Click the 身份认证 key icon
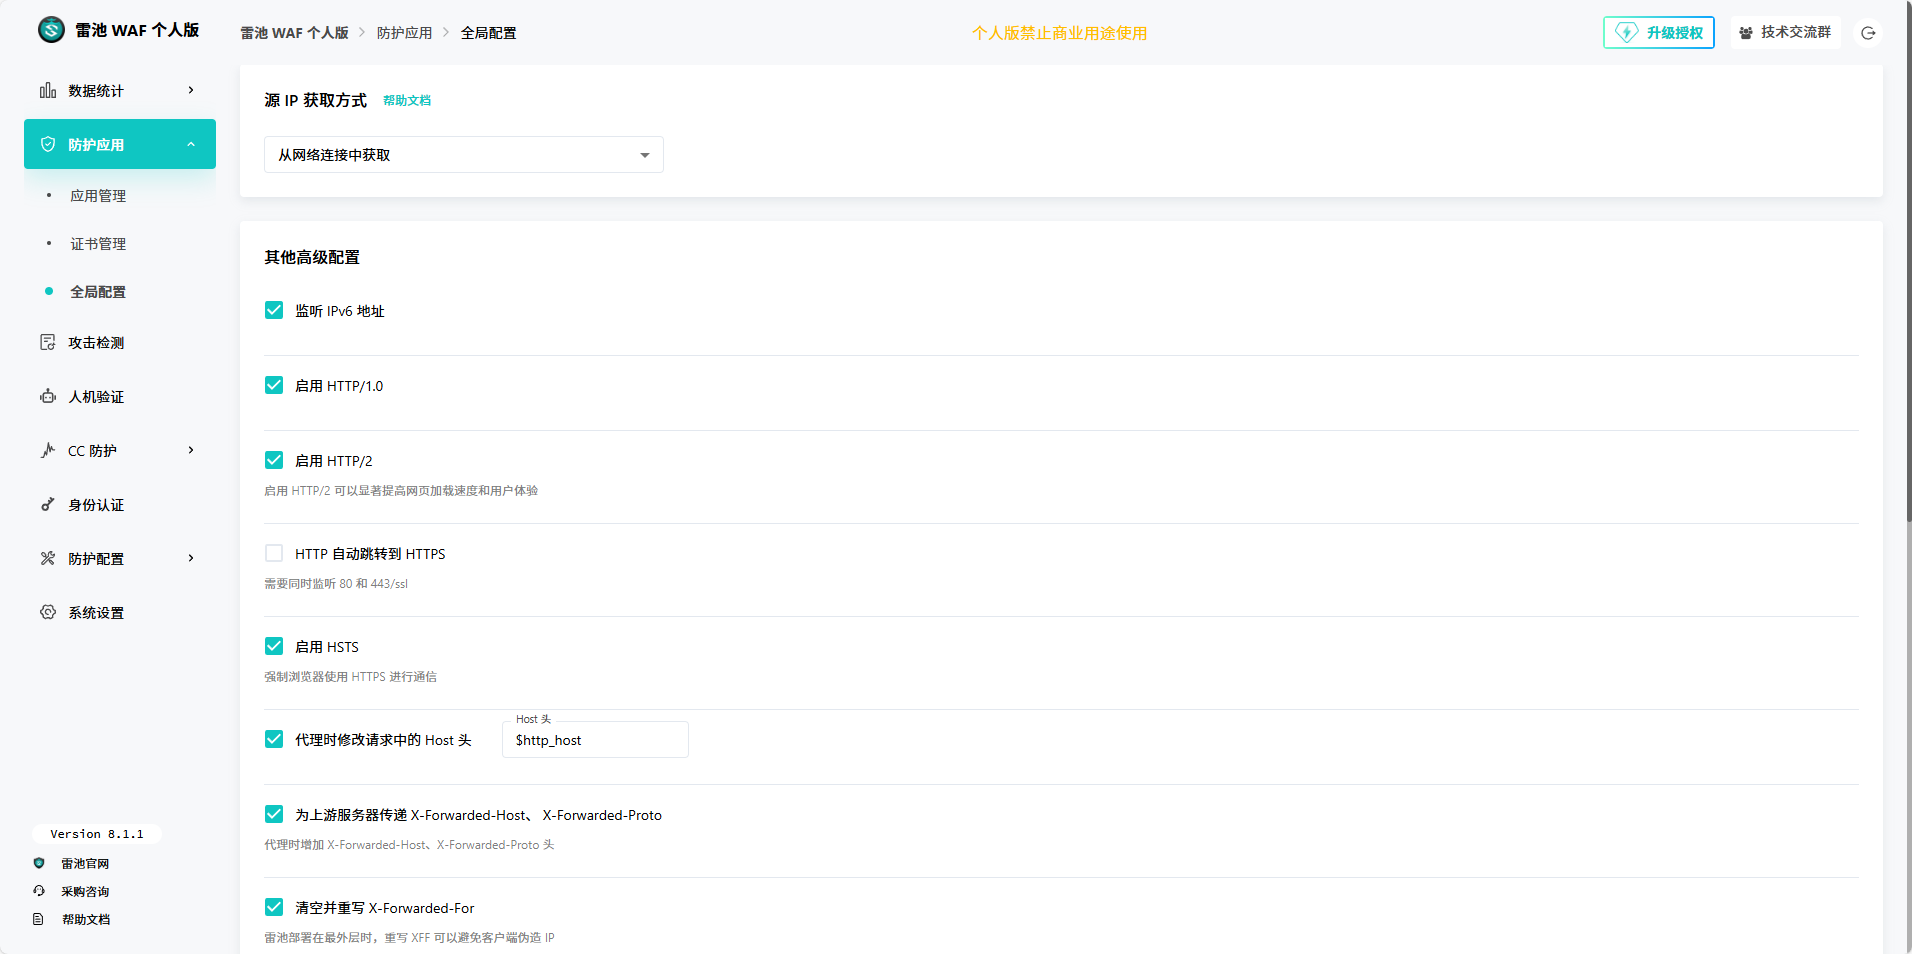Screen dimensions: 1912x954 pyautogui.click(x=48, y=504)
